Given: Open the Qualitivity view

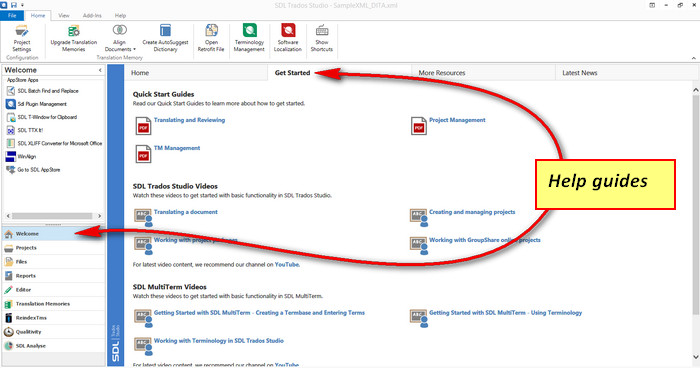Looking at the screenshot, I should pyautogui.click(x=54, y=332).
